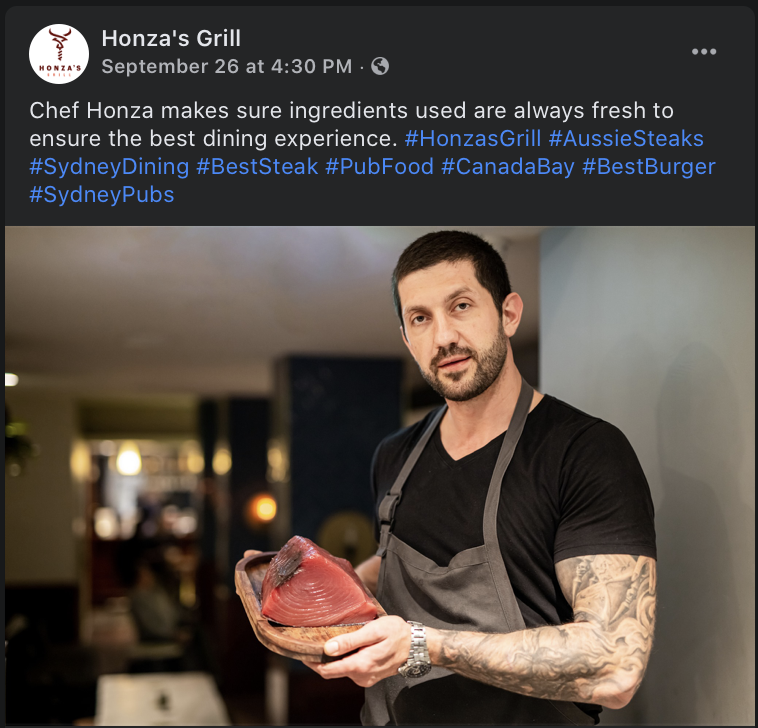Open the #PubFood hashtag link
Image resolution: width=758 pixels, height=728 pixels.
[379, 167]
